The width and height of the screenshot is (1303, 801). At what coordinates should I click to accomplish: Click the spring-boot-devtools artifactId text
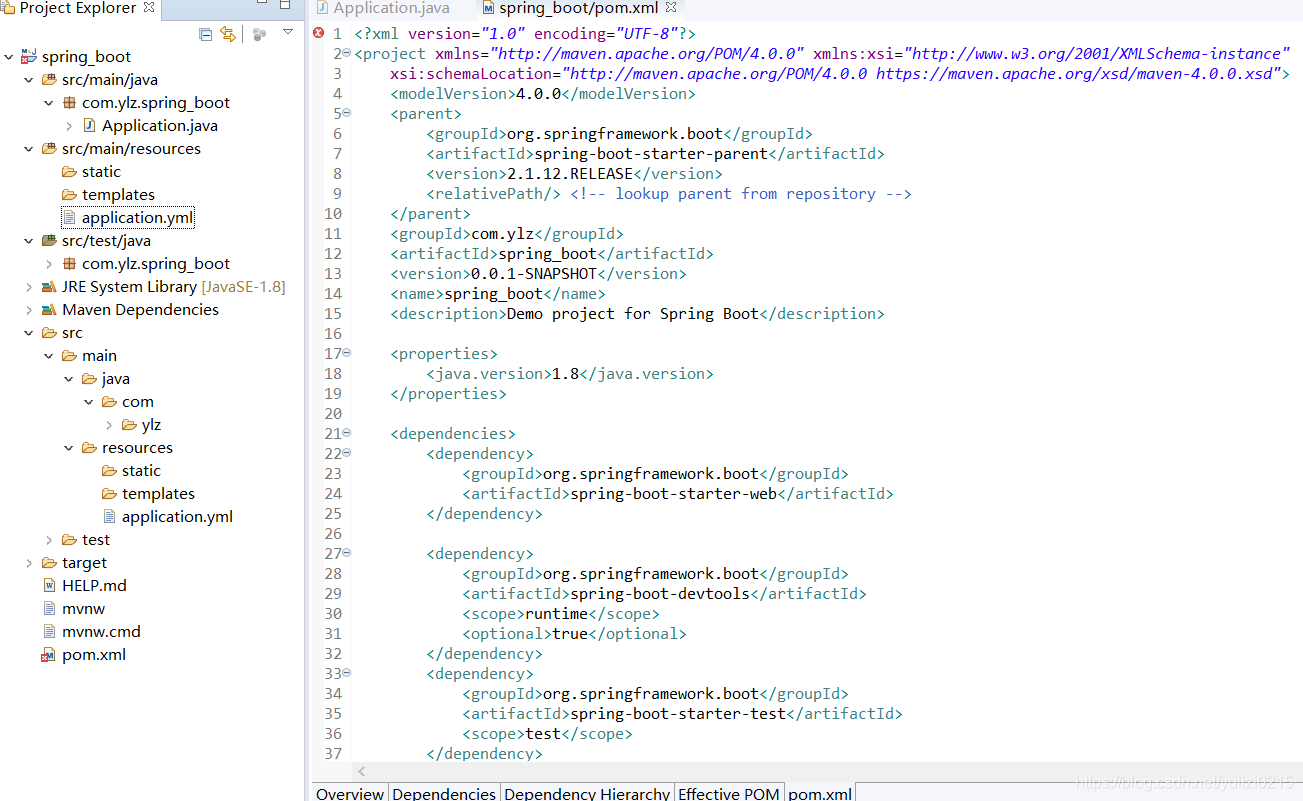pos(660,593)
